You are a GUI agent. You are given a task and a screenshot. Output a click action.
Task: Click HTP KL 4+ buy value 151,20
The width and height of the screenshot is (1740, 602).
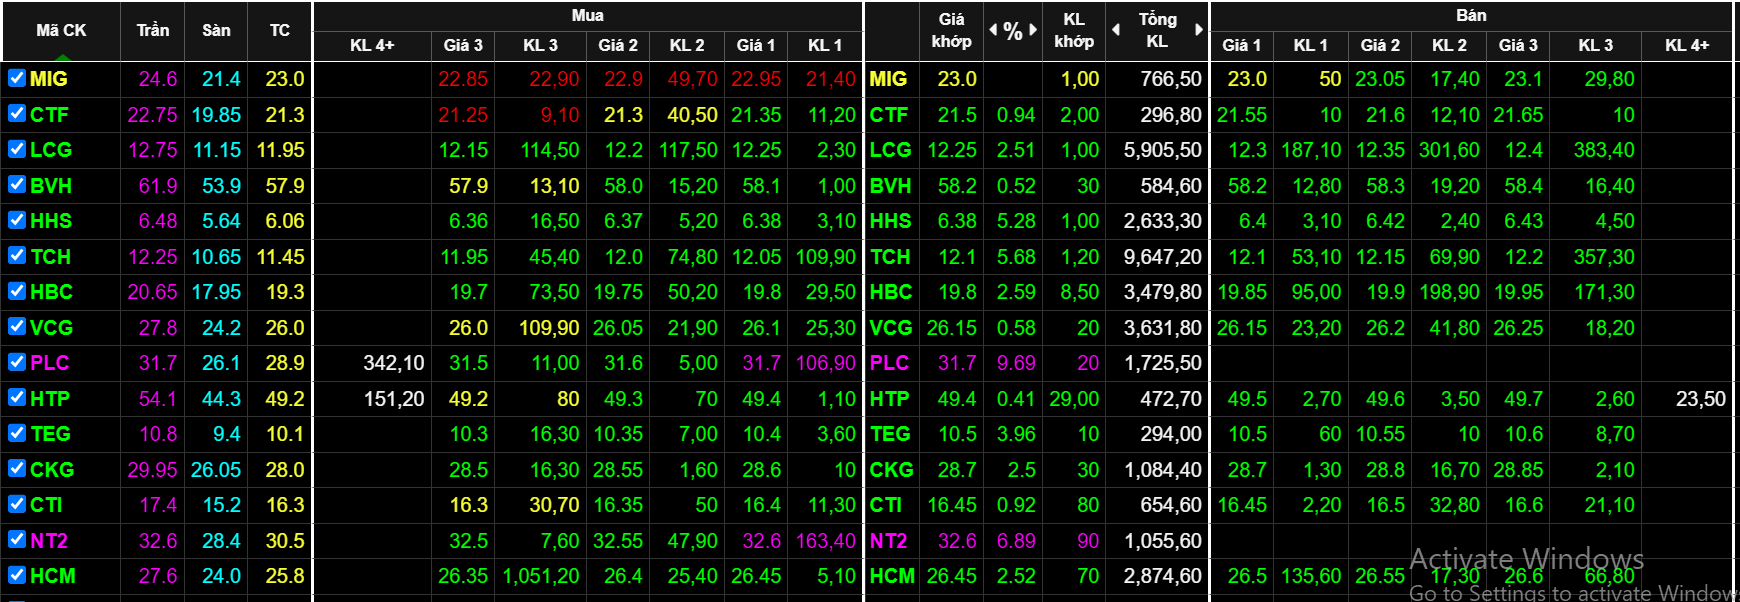(394, 399)
